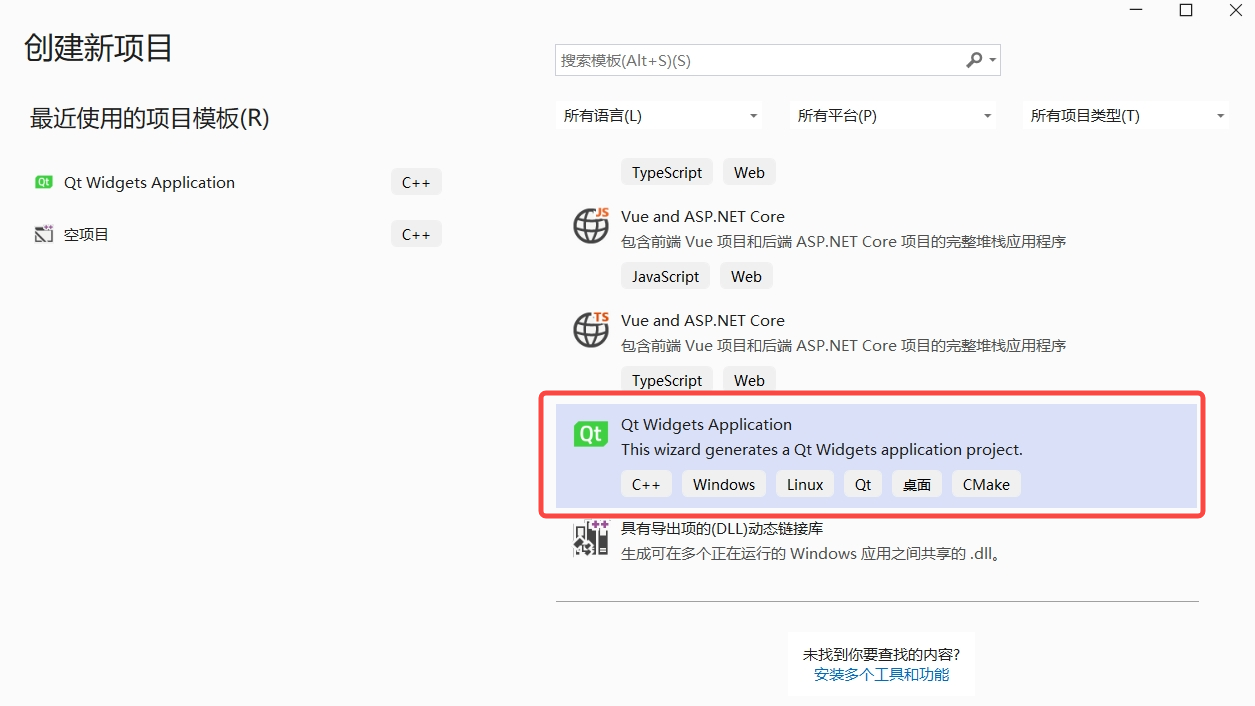1255x706 pixels.
Task: Select the Qt tag filter
Action: (862, 484)
